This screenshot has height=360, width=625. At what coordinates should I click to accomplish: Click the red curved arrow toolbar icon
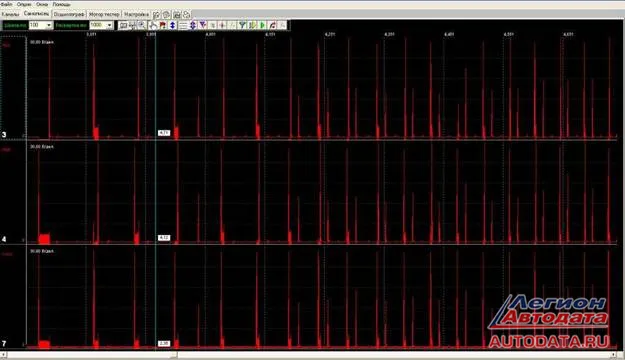coord(273,25)
